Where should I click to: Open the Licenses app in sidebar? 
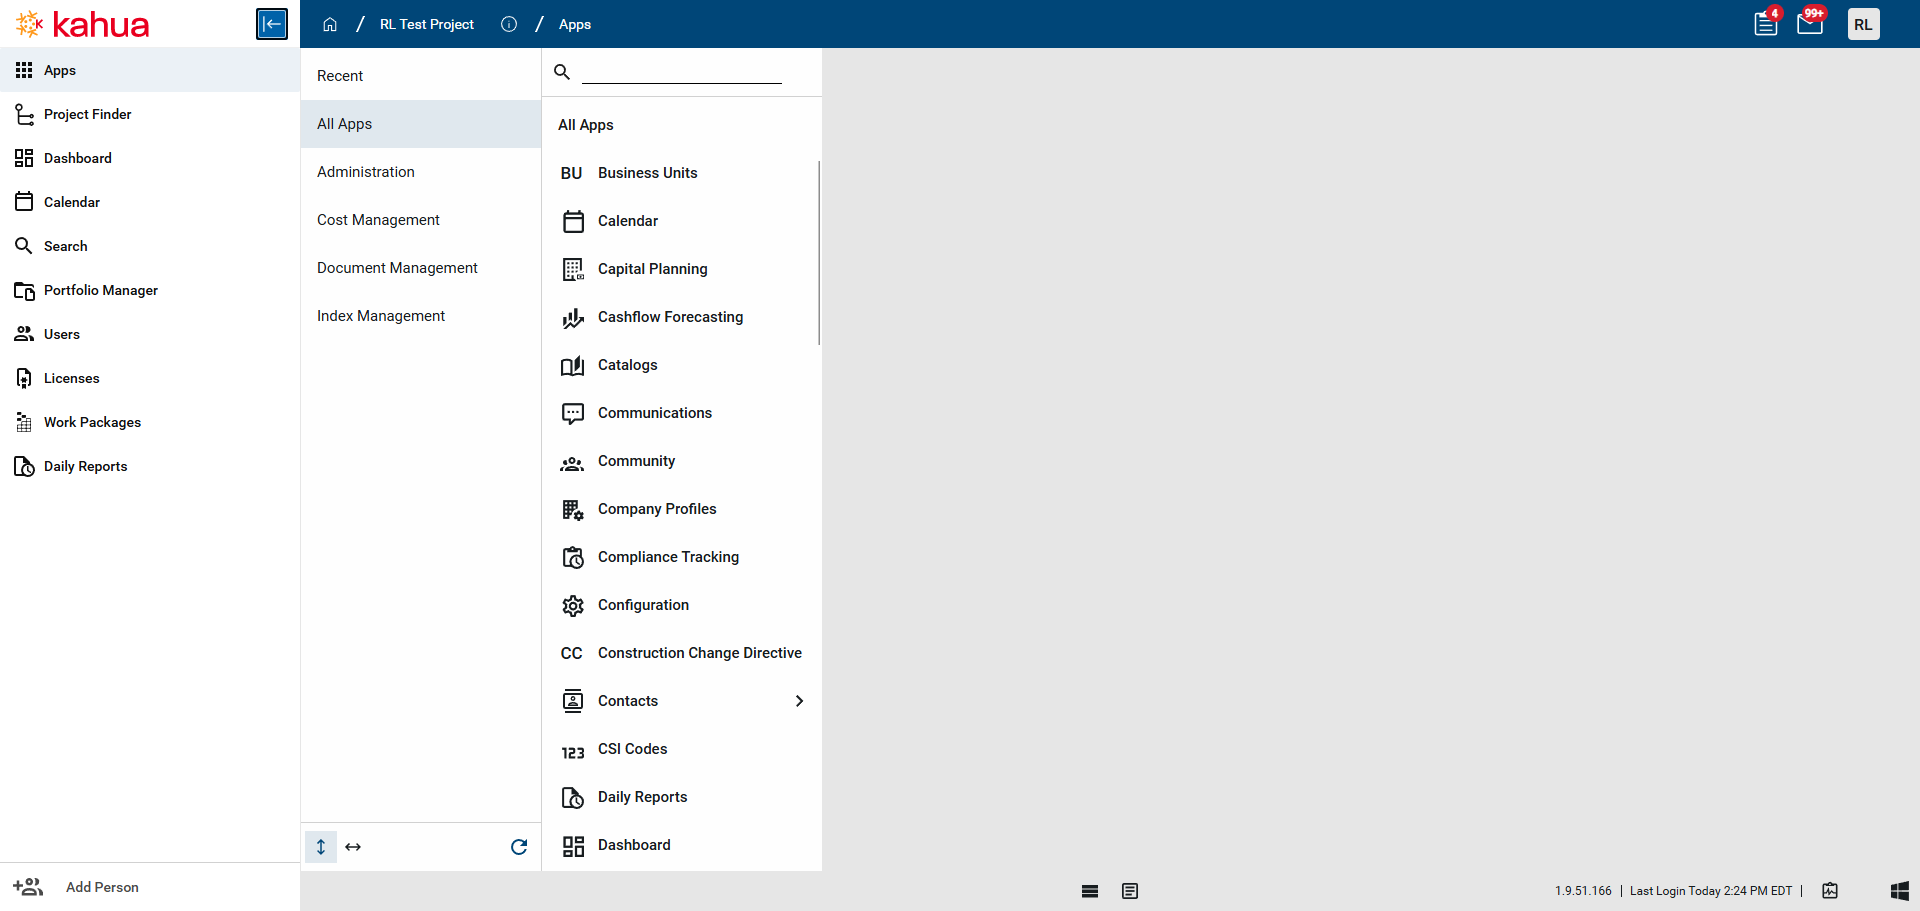click(x=71, y=378)
